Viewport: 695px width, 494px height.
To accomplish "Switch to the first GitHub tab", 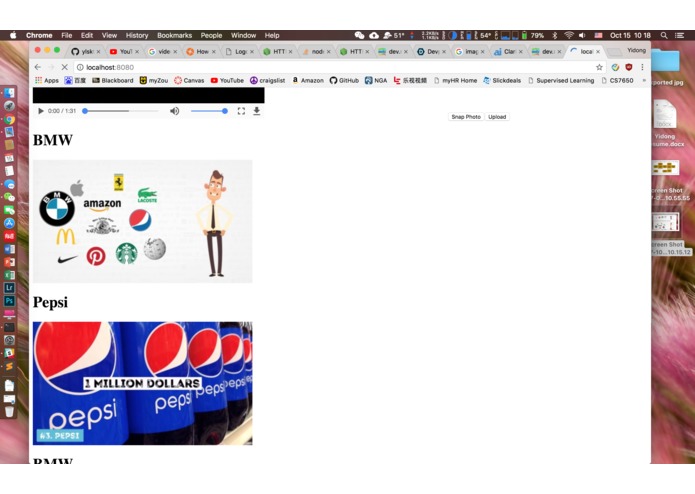I will [85, 52].
